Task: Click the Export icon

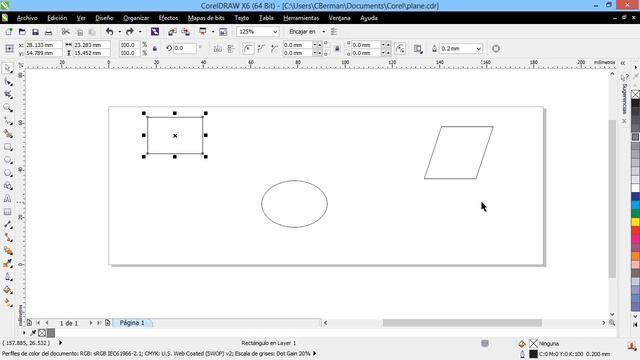Action: (186, 31)
